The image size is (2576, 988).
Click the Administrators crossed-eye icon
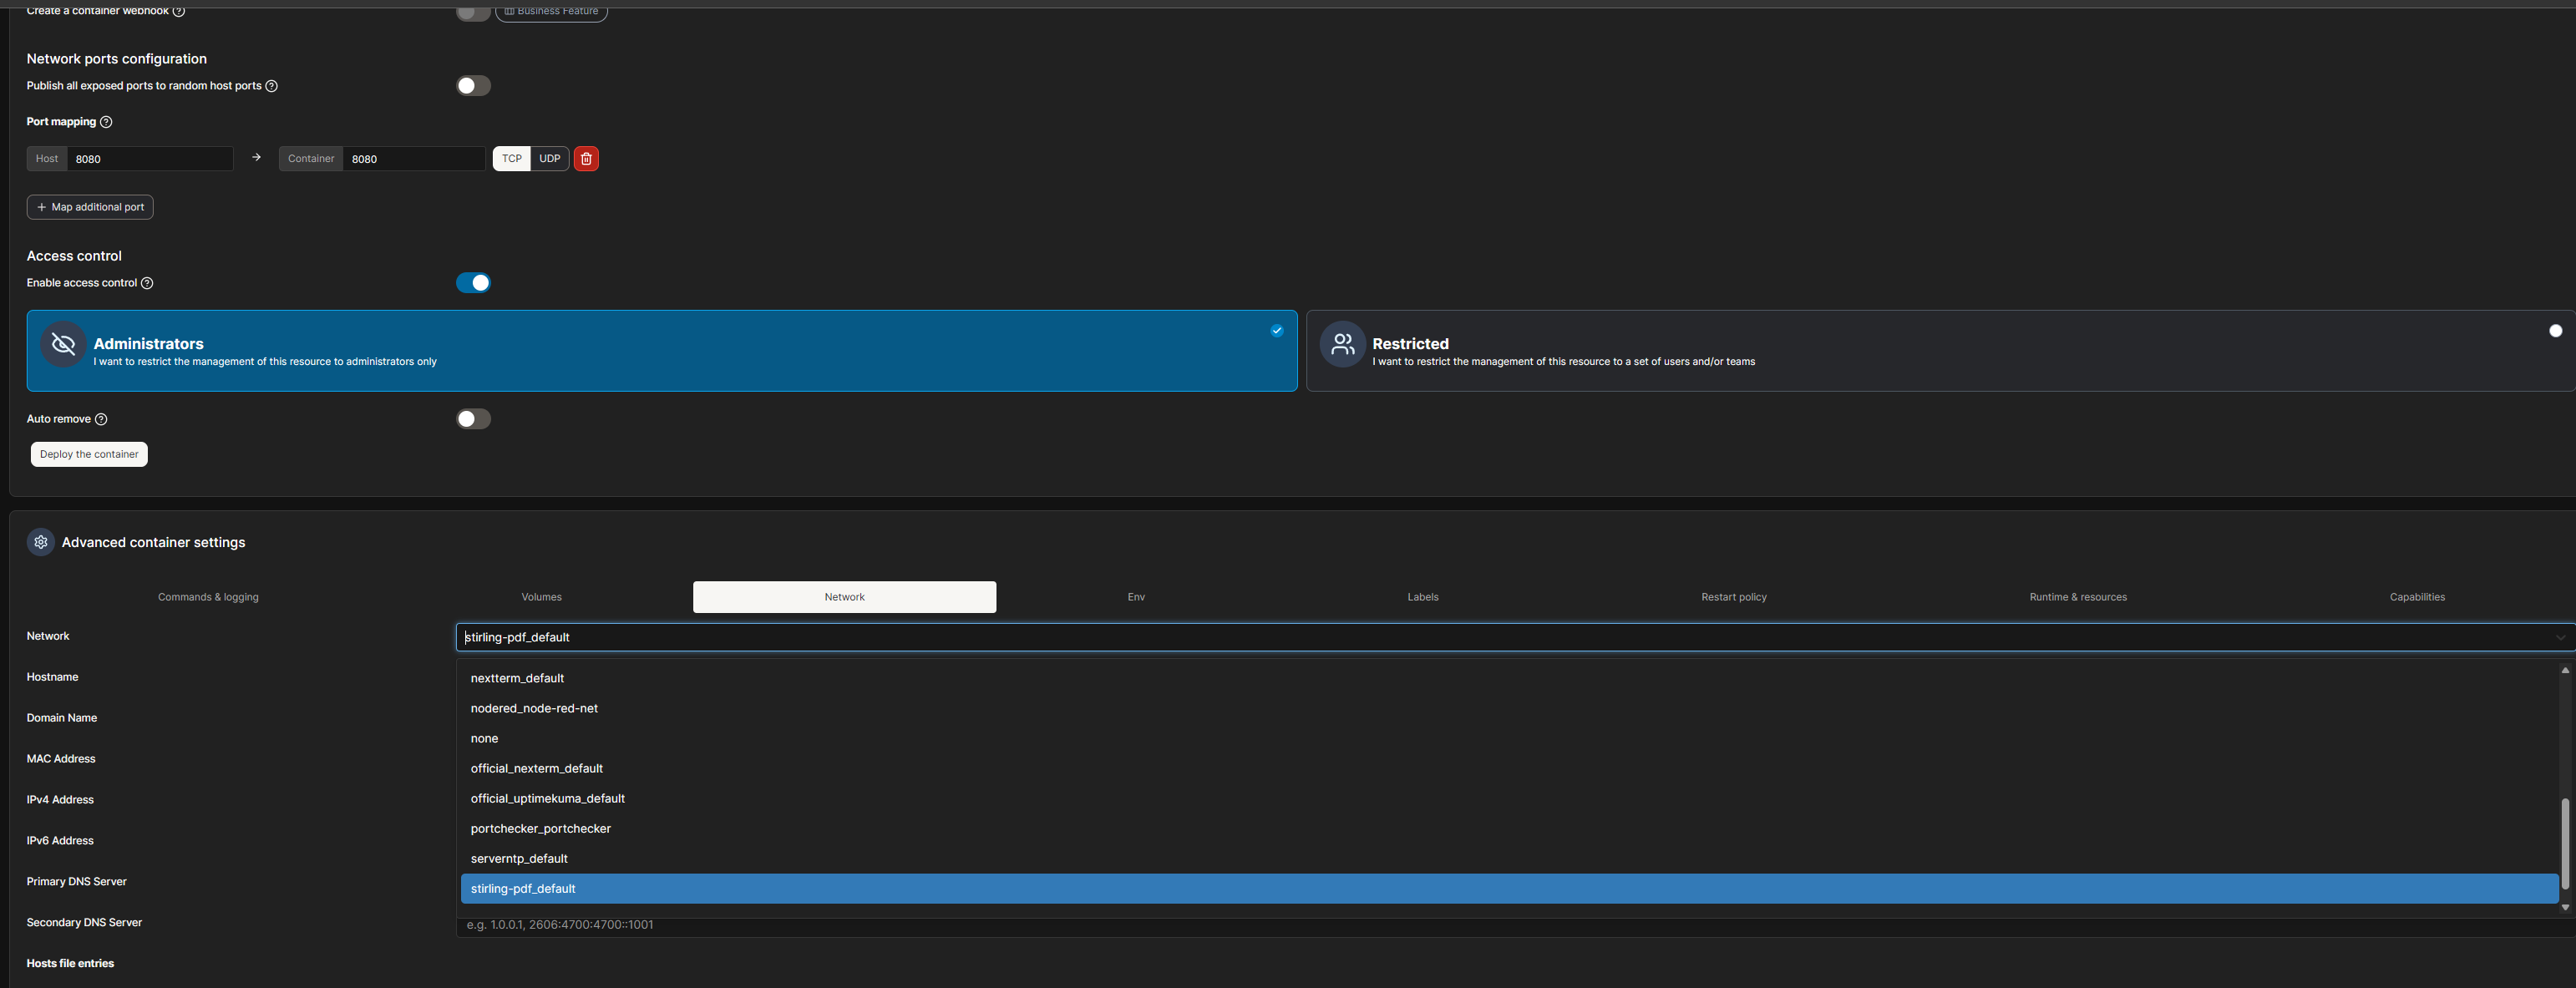tap(63, 344)
